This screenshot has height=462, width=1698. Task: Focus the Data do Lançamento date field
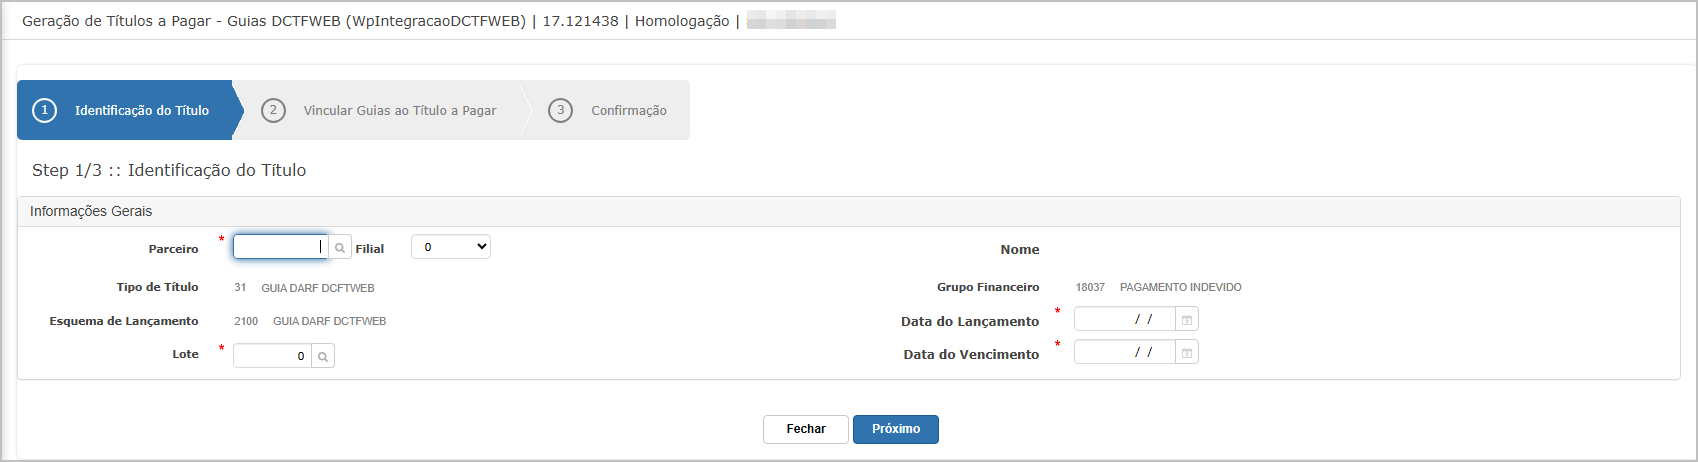coord(1124,320)
